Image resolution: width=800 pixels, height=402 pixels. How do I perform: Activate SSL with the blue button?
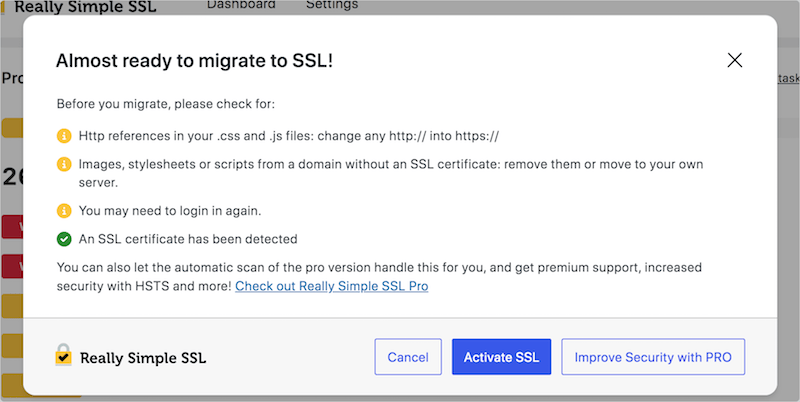[x=501, y=357]
